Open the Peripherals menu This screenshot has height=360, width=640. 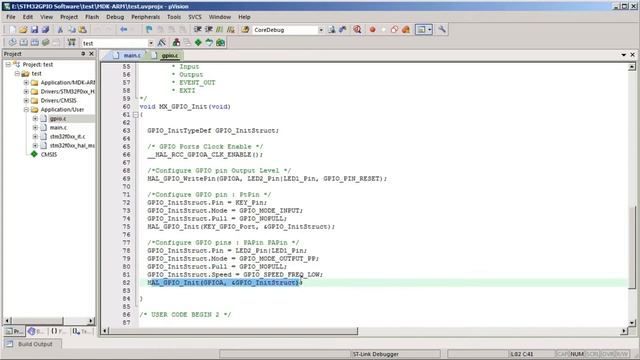(146, 17)
